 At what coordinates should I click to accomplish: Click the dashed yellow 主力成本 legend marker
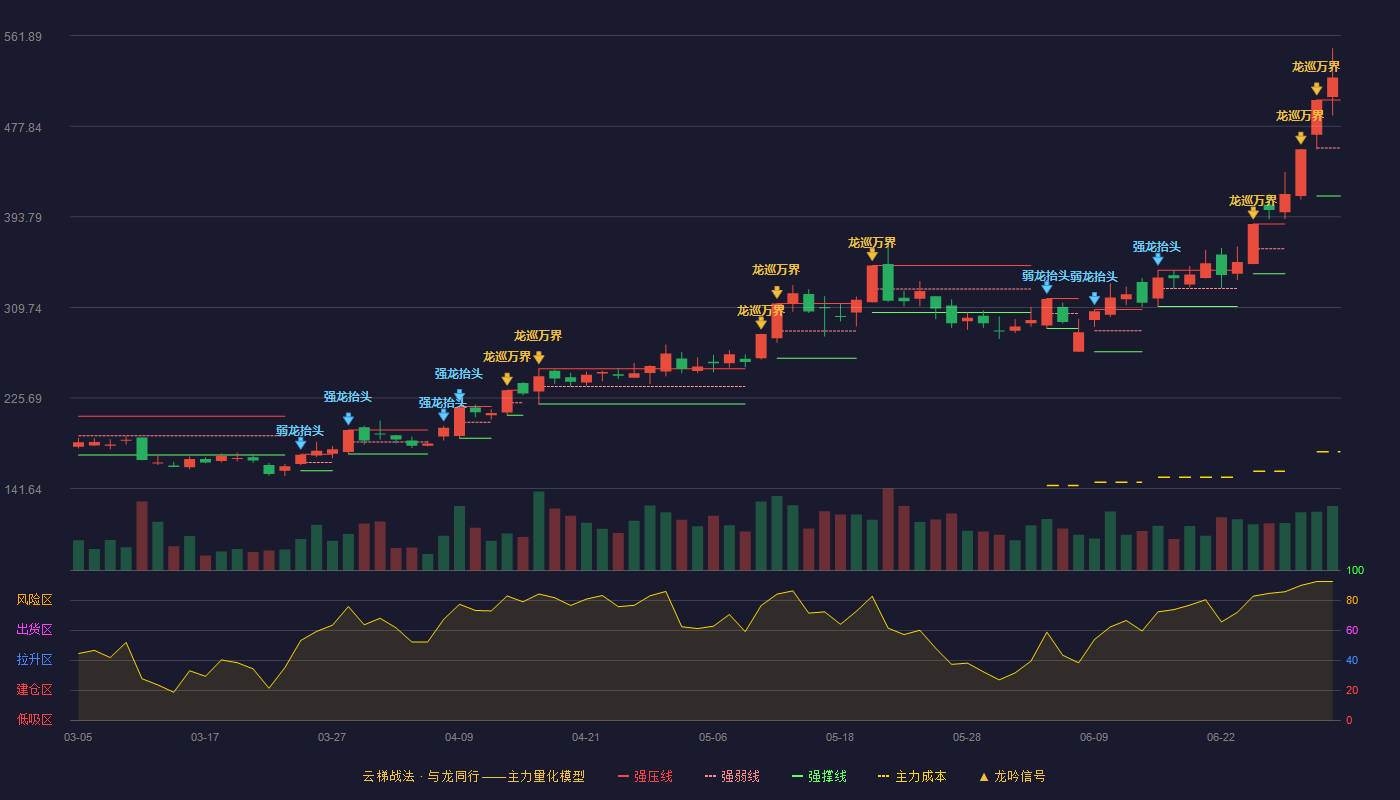click(883, 776)
